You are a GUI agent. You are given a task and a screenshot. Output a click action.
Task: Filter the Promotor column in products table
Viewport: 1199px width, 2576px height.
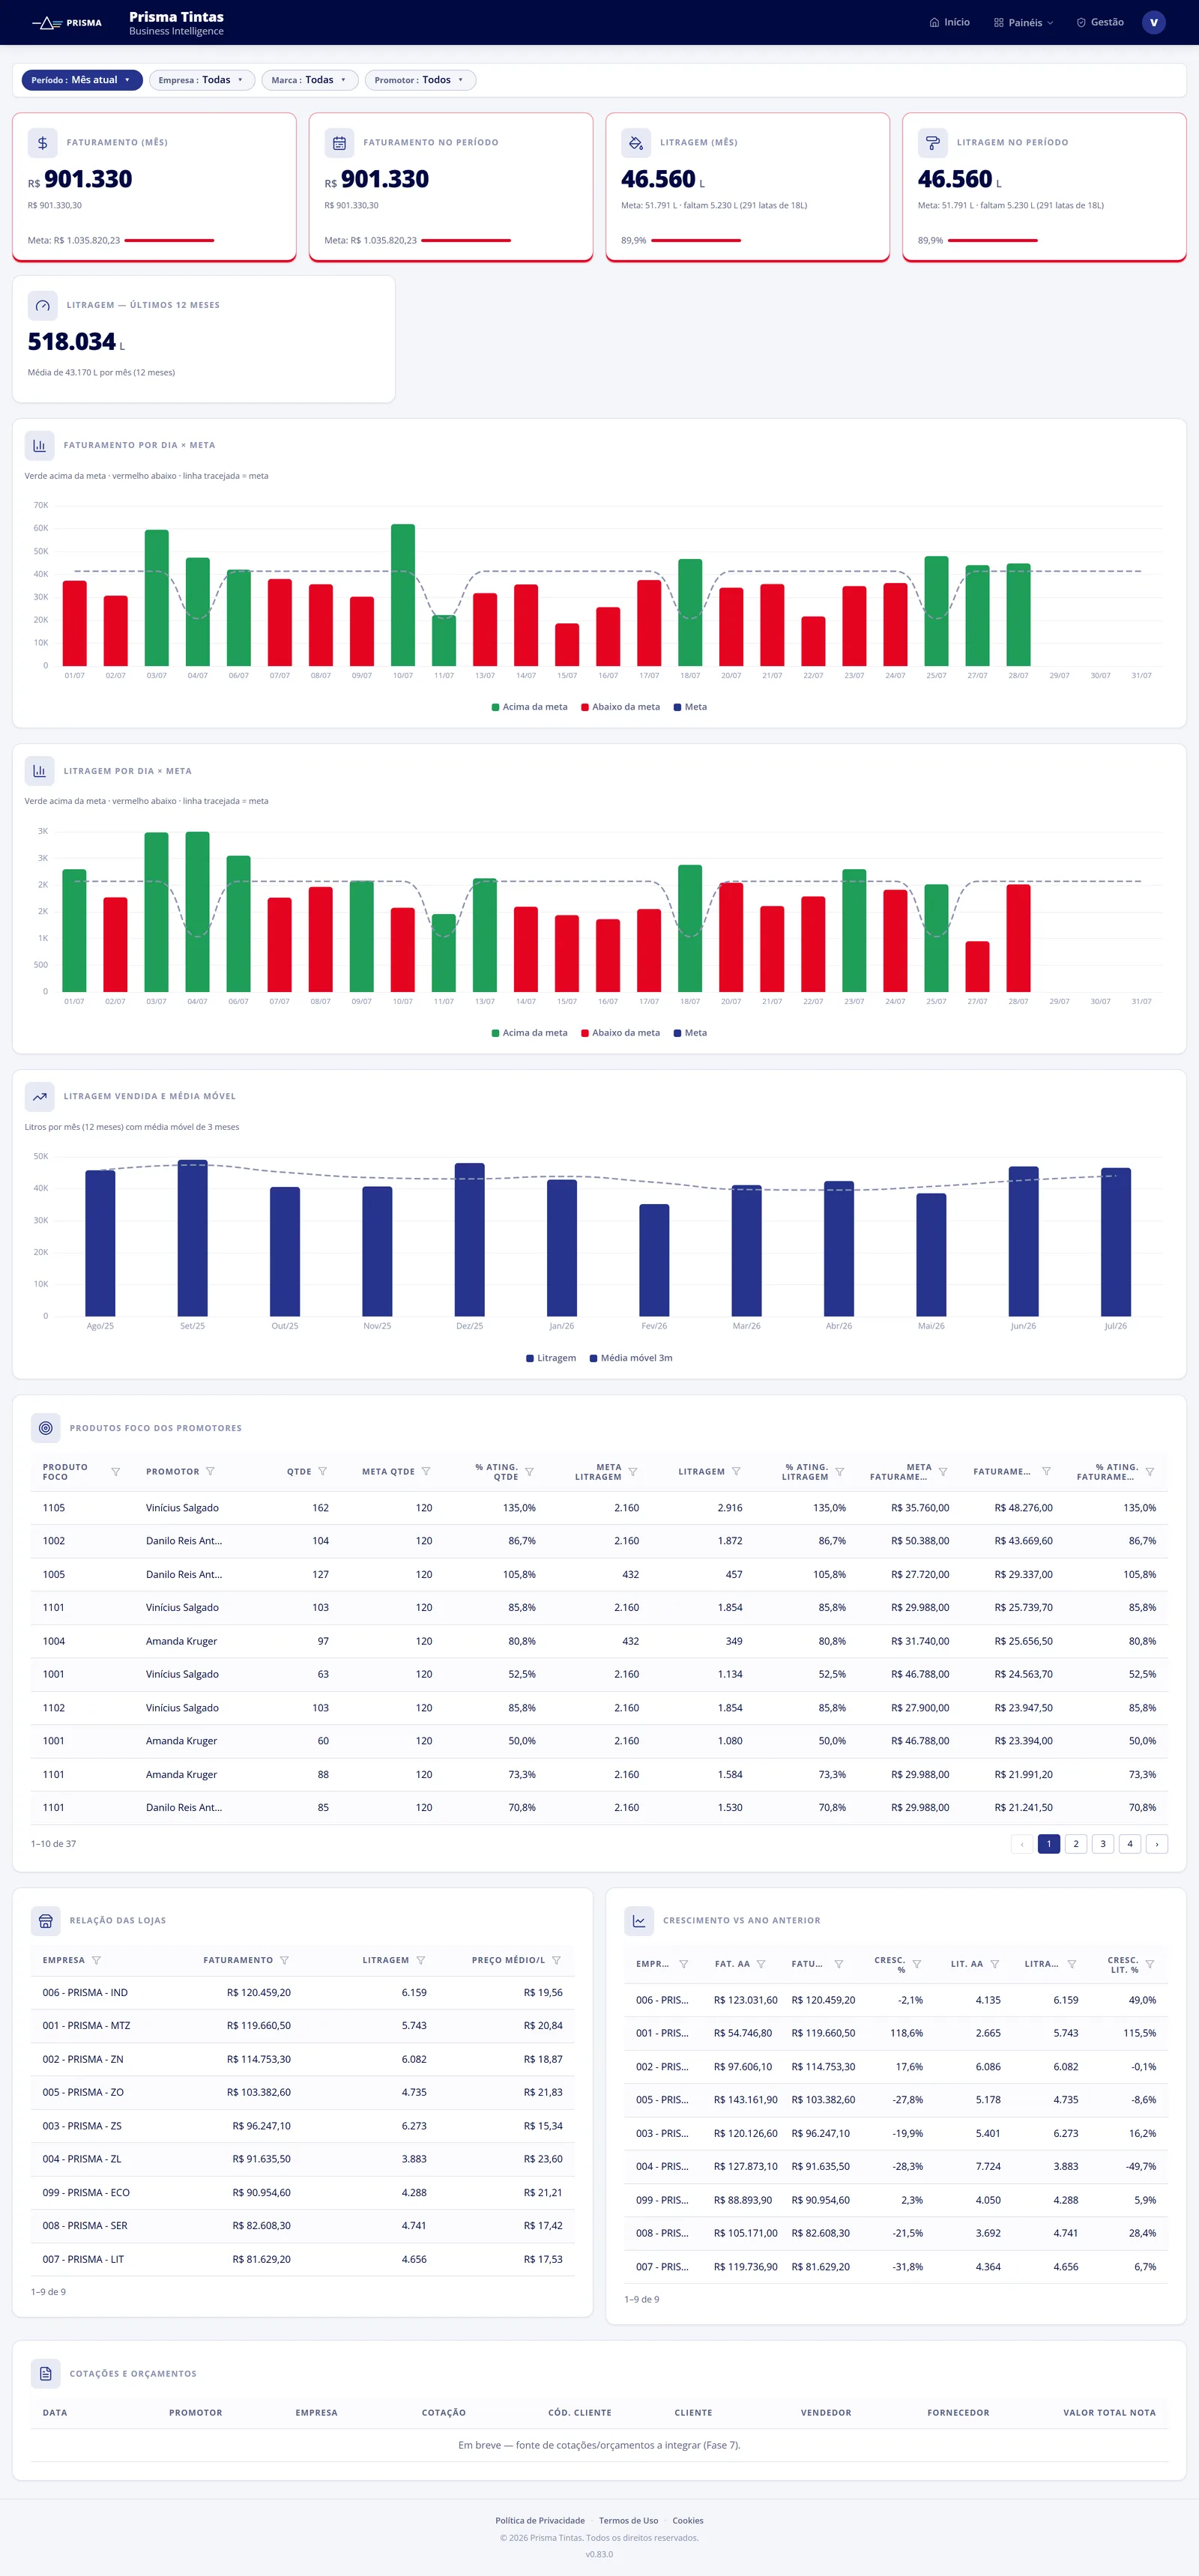pyautogui.click(x=210, y=1472)
